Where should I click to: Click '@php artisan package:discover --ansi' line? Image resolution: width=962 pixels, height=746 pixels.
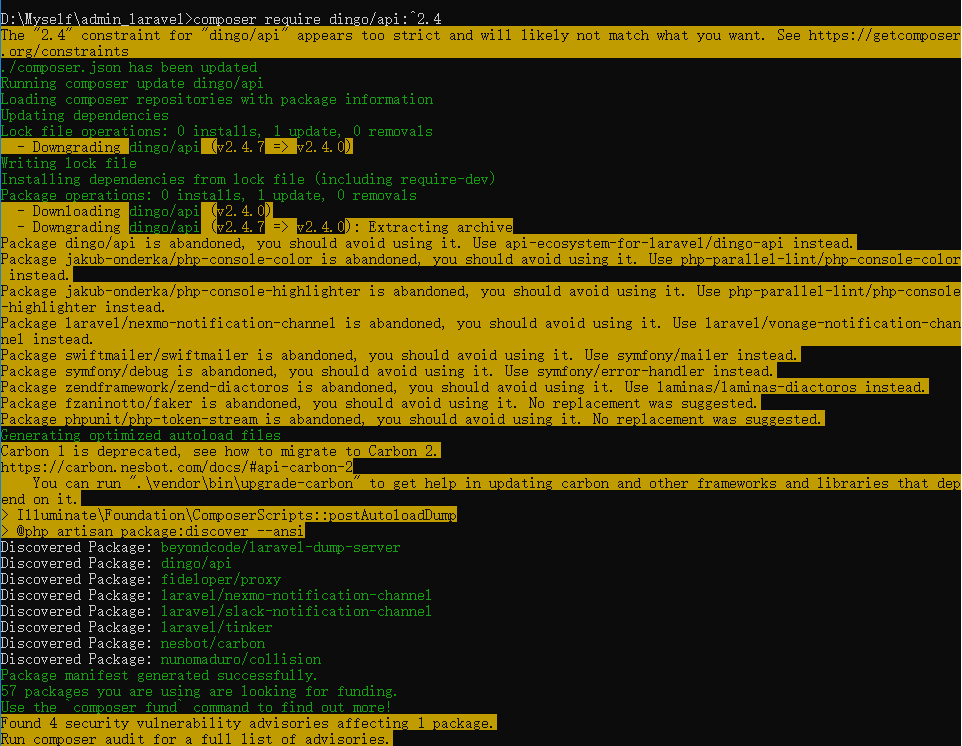point(153,529)
